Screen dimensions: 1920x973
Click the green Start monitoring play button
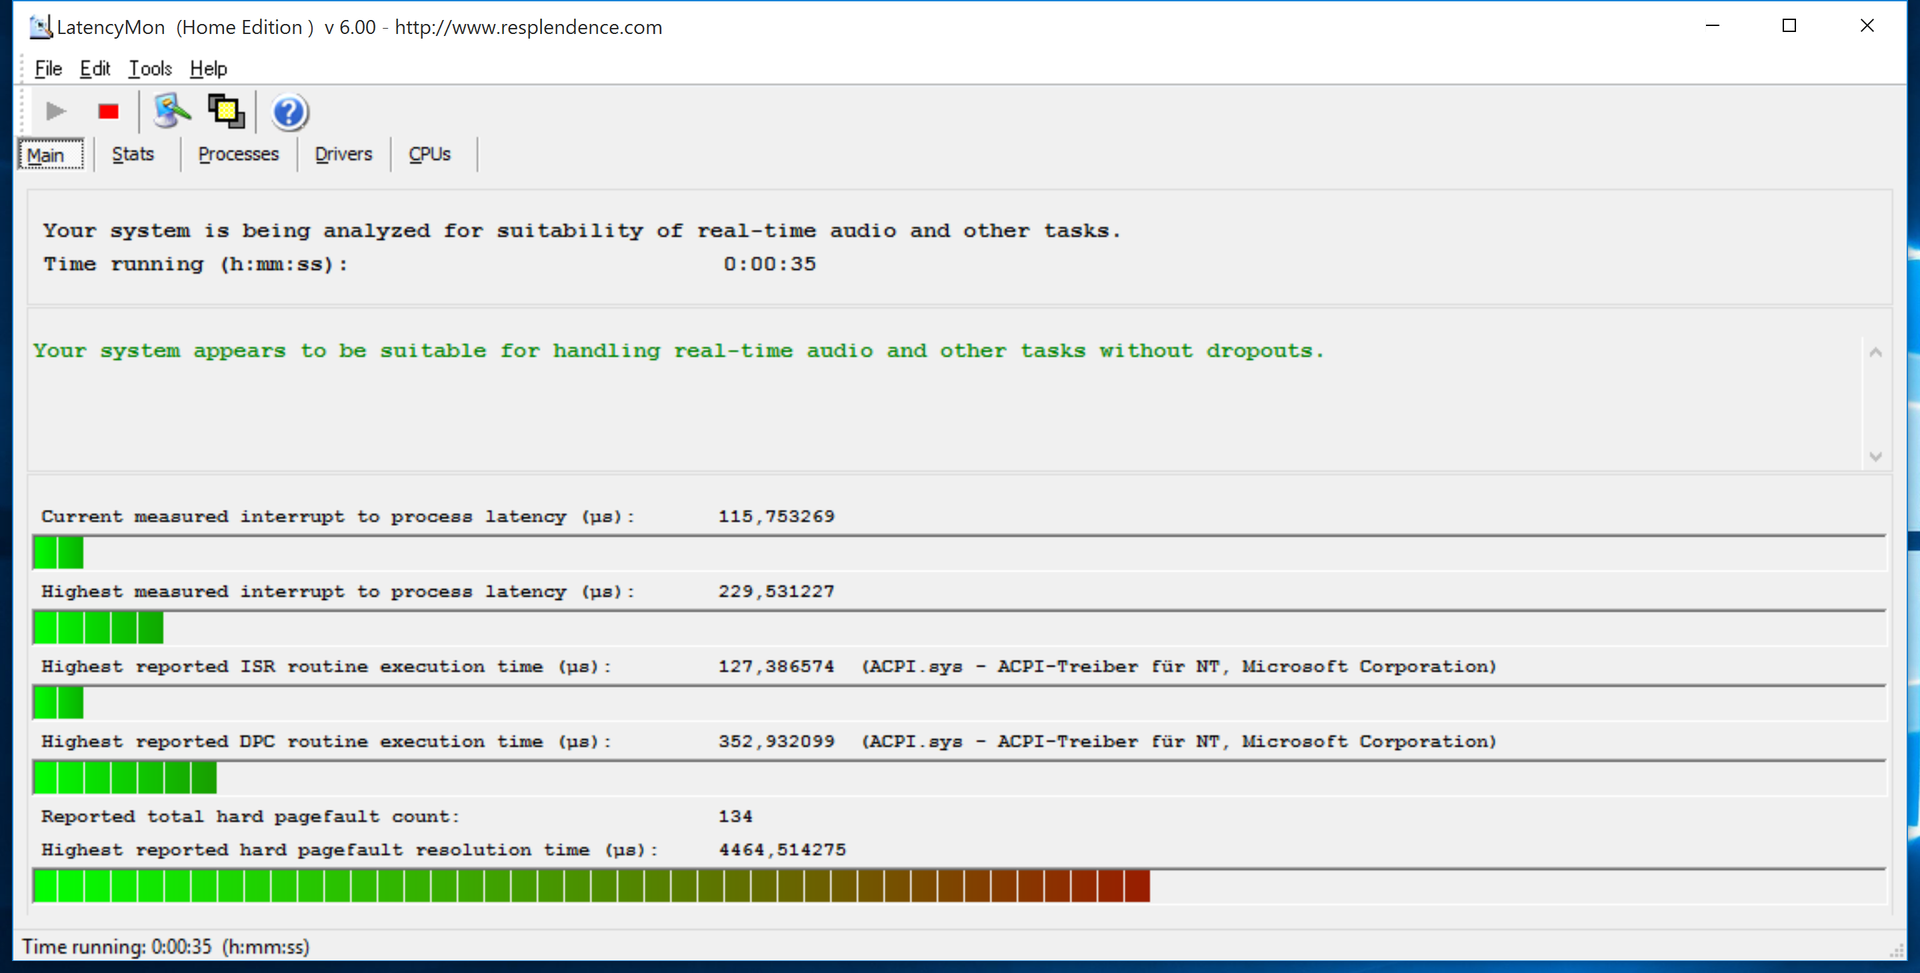click(56, 111)
